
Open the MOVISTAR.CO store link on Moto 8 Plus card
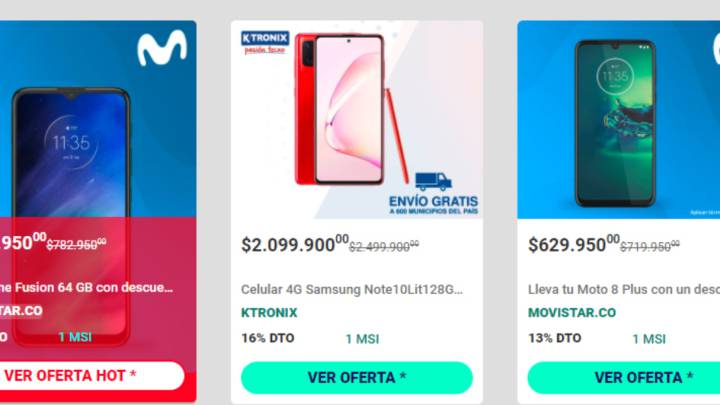point(572,313)
